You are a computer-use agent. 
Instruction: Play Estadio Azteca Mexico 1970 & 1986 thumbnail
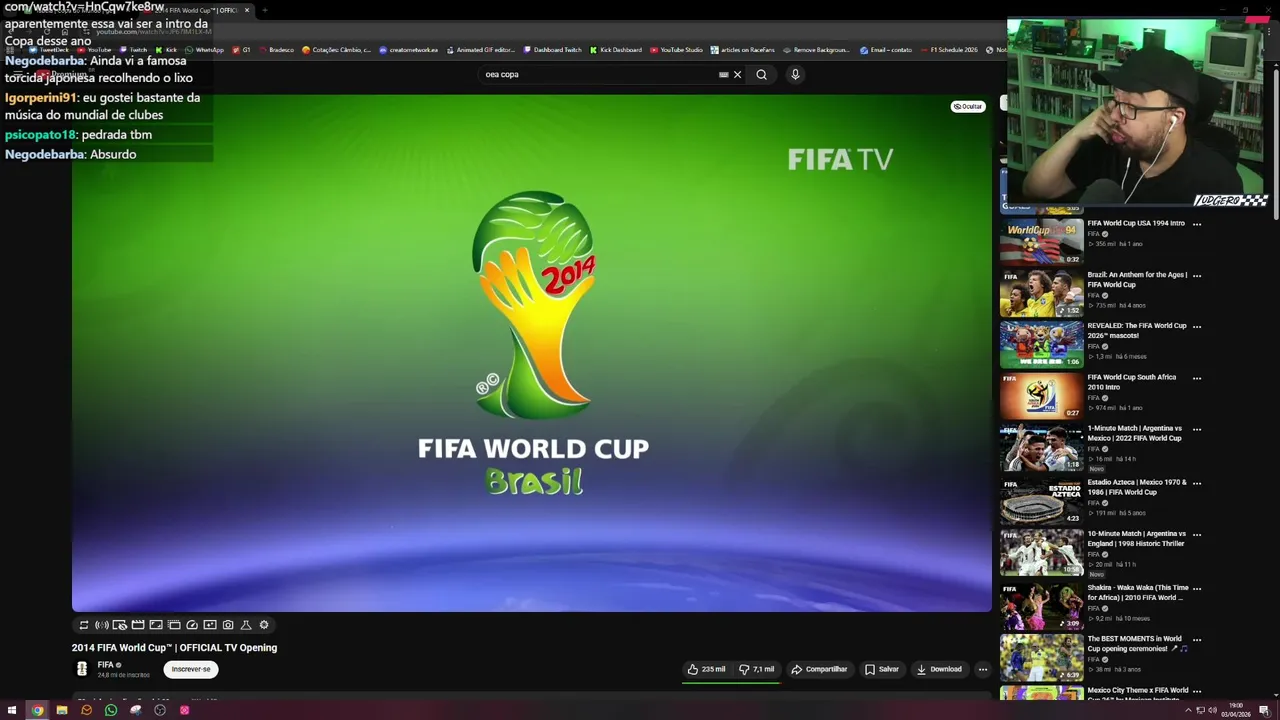(1041, 501)
